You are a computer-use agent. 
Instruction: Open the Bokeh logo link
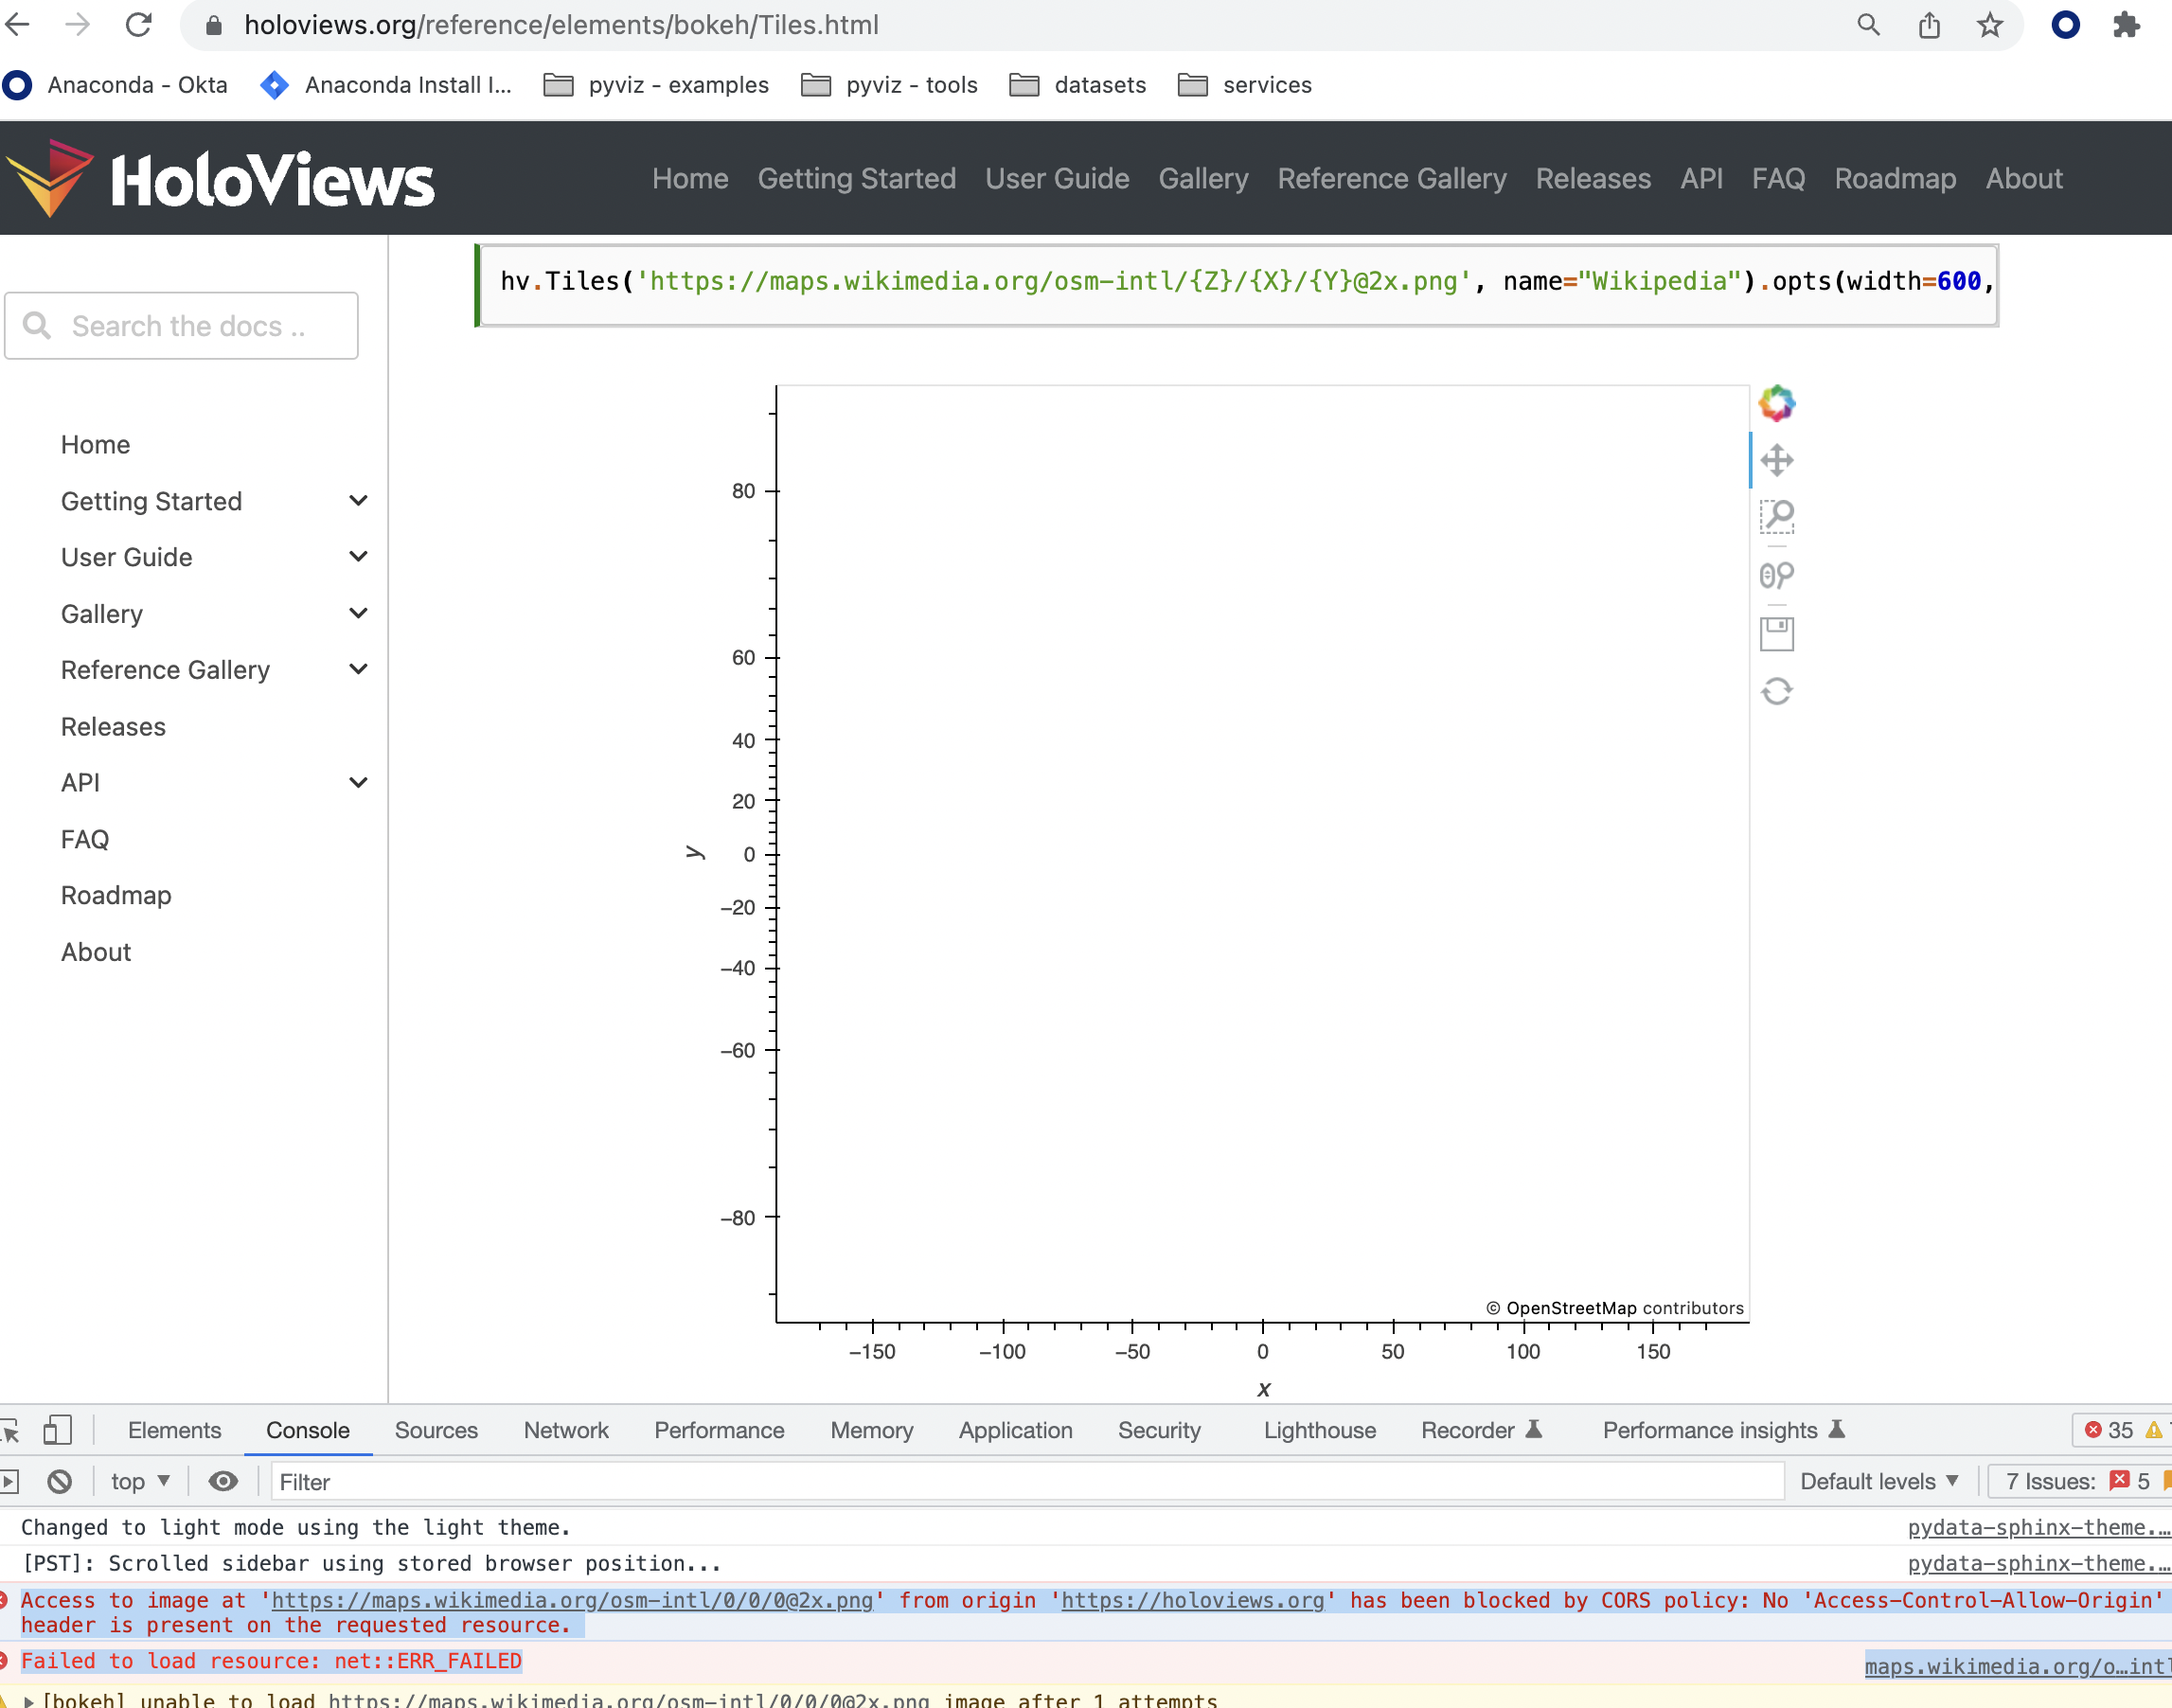click(1776, 403)
